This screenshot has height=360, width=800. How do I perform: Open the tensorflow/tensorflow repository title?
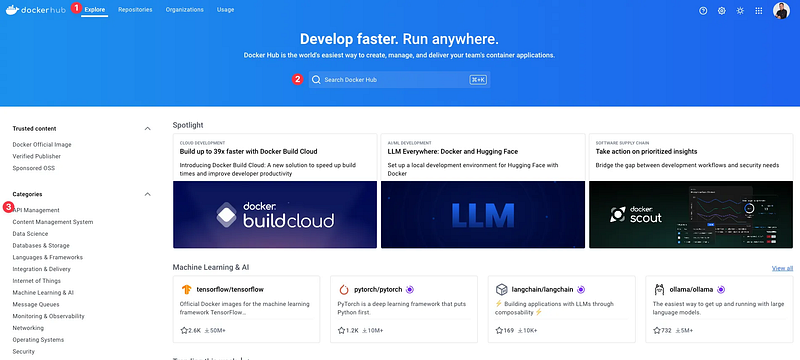click(230, 290)
